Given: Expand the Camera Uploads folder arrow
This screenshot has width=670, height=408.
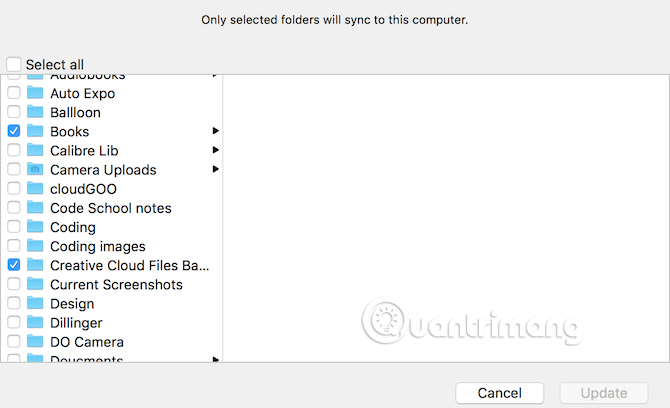Looking at the screenshot, I should click(215, 169).
